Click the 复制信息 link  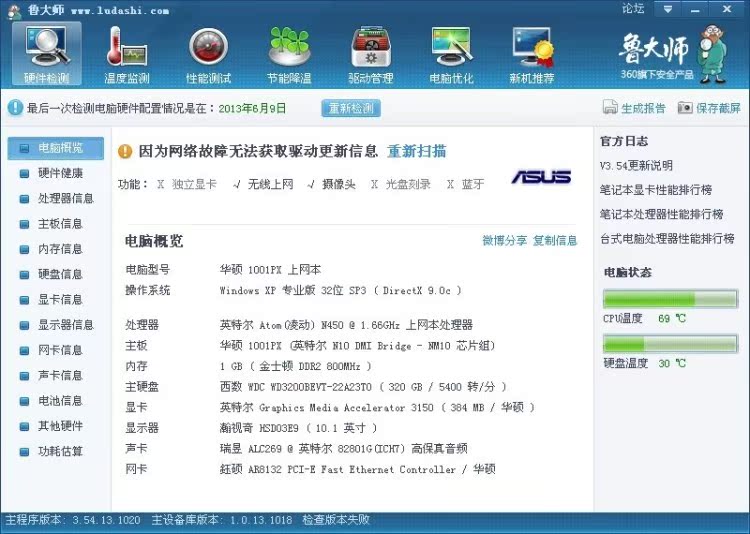point(555,241)
